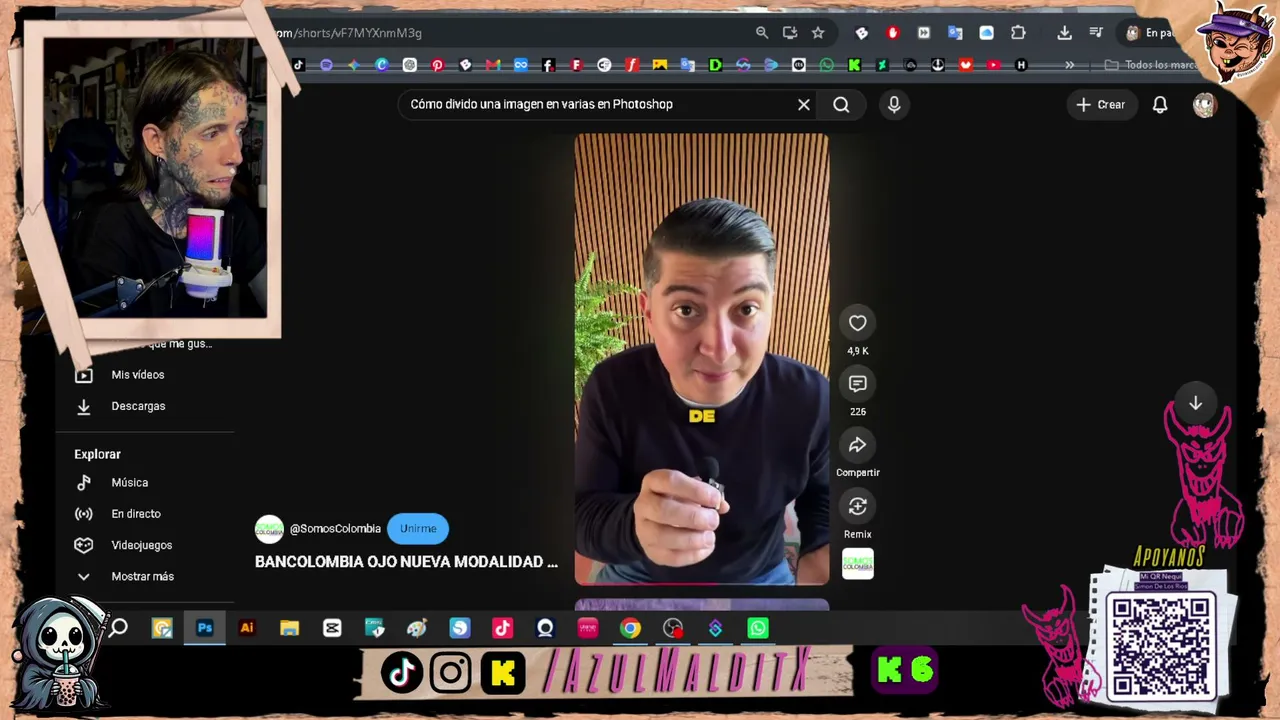Viewport: 1280px width, 720px height.
Task: Open Adobe Illustrator from the taskbar
Action: (x=247, y=628)
